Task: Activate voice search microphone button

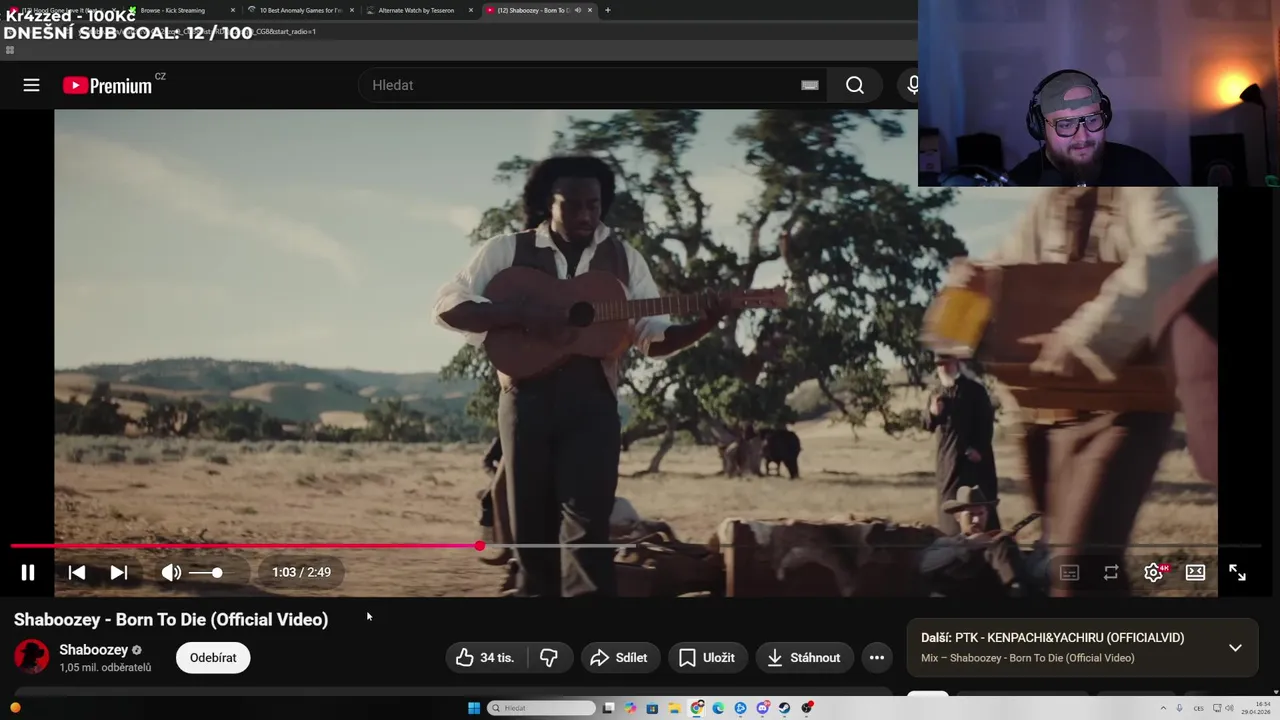Action: [x=912, y=85]
